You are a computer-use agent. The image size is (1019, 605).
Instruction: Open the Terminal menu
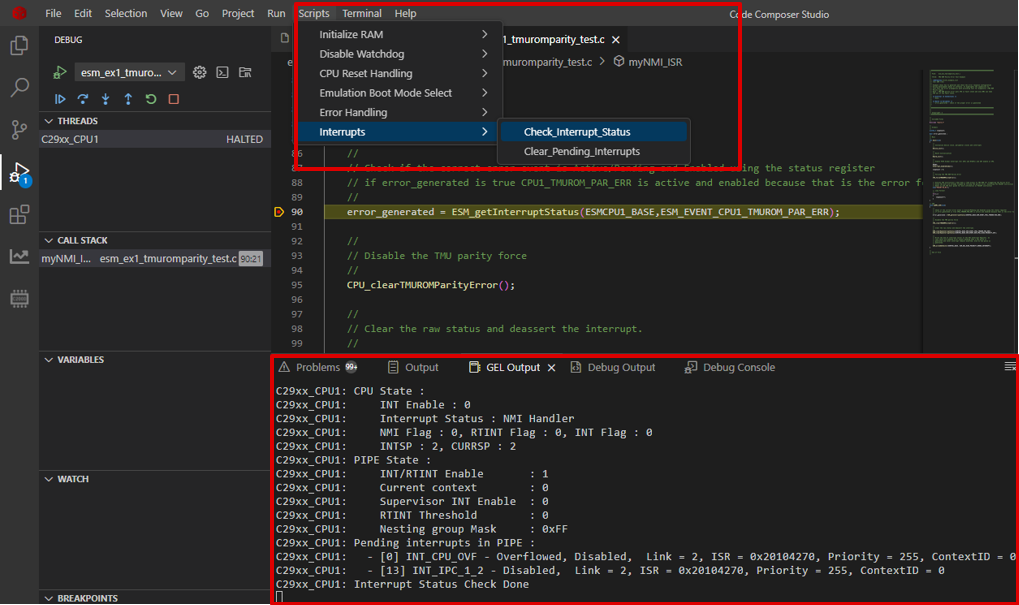point(361,13)
